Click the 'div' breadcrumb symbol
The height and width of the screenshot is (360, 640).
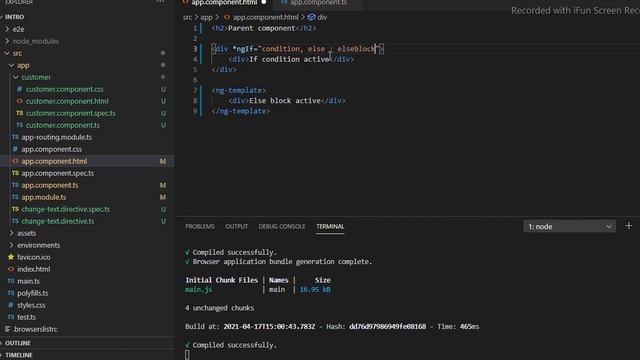click(322, 17)
